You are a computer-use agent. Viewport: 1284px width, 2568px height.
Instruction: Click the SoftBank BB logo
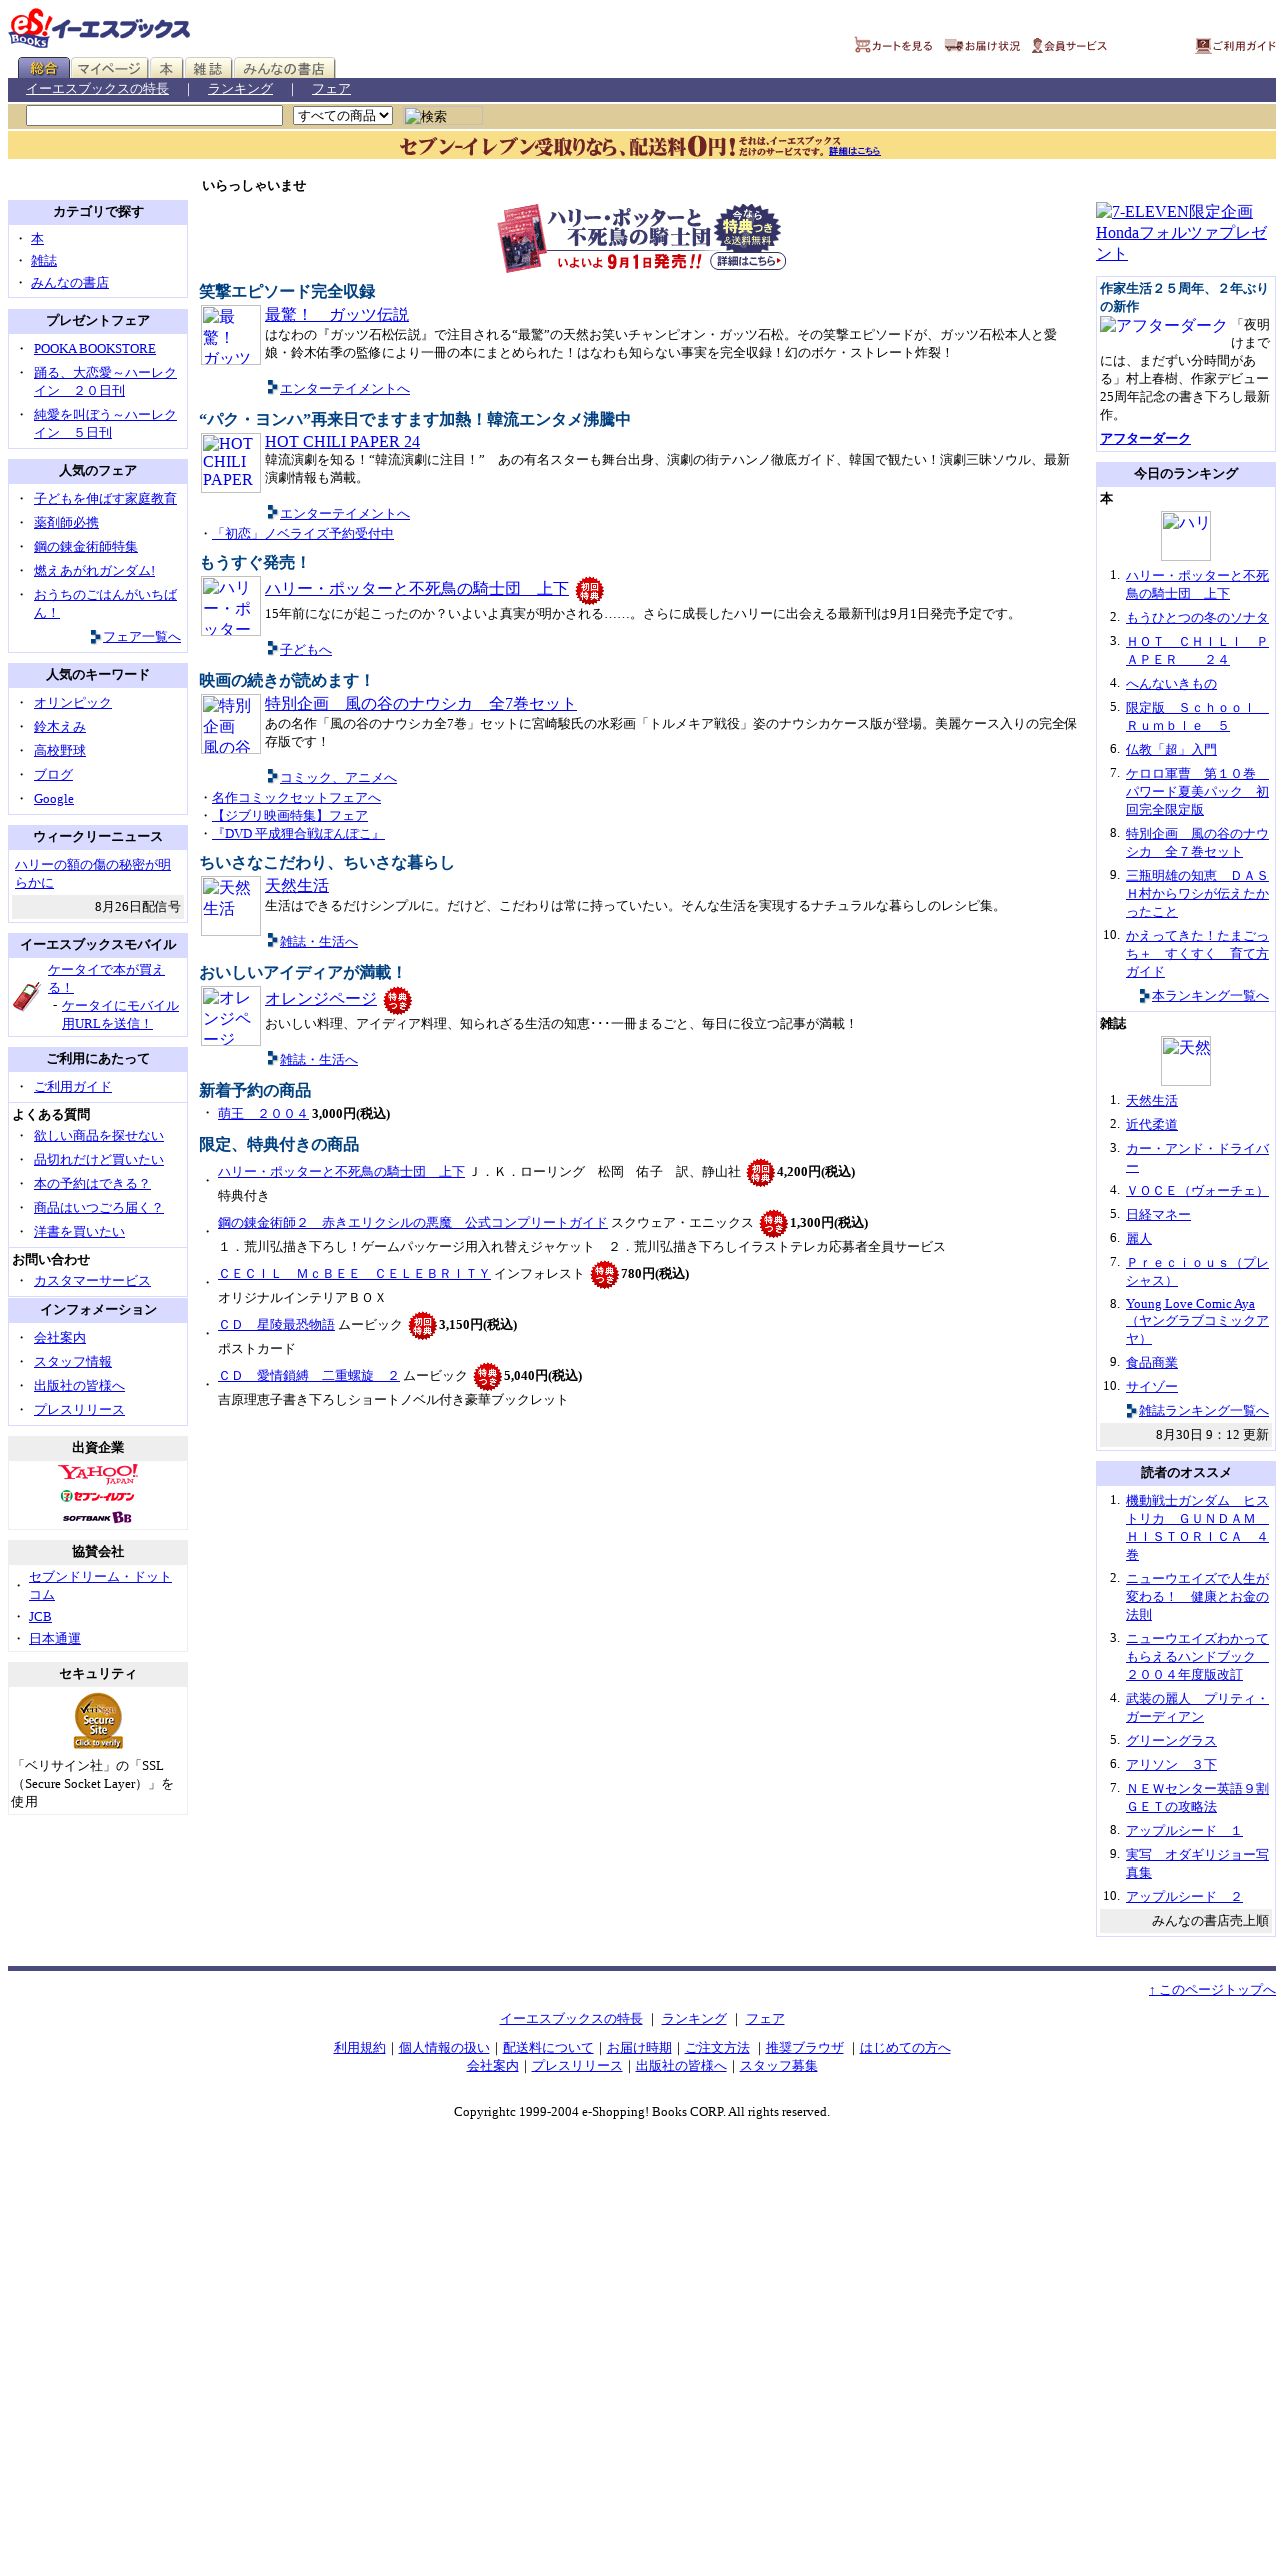pos(98,1517)
